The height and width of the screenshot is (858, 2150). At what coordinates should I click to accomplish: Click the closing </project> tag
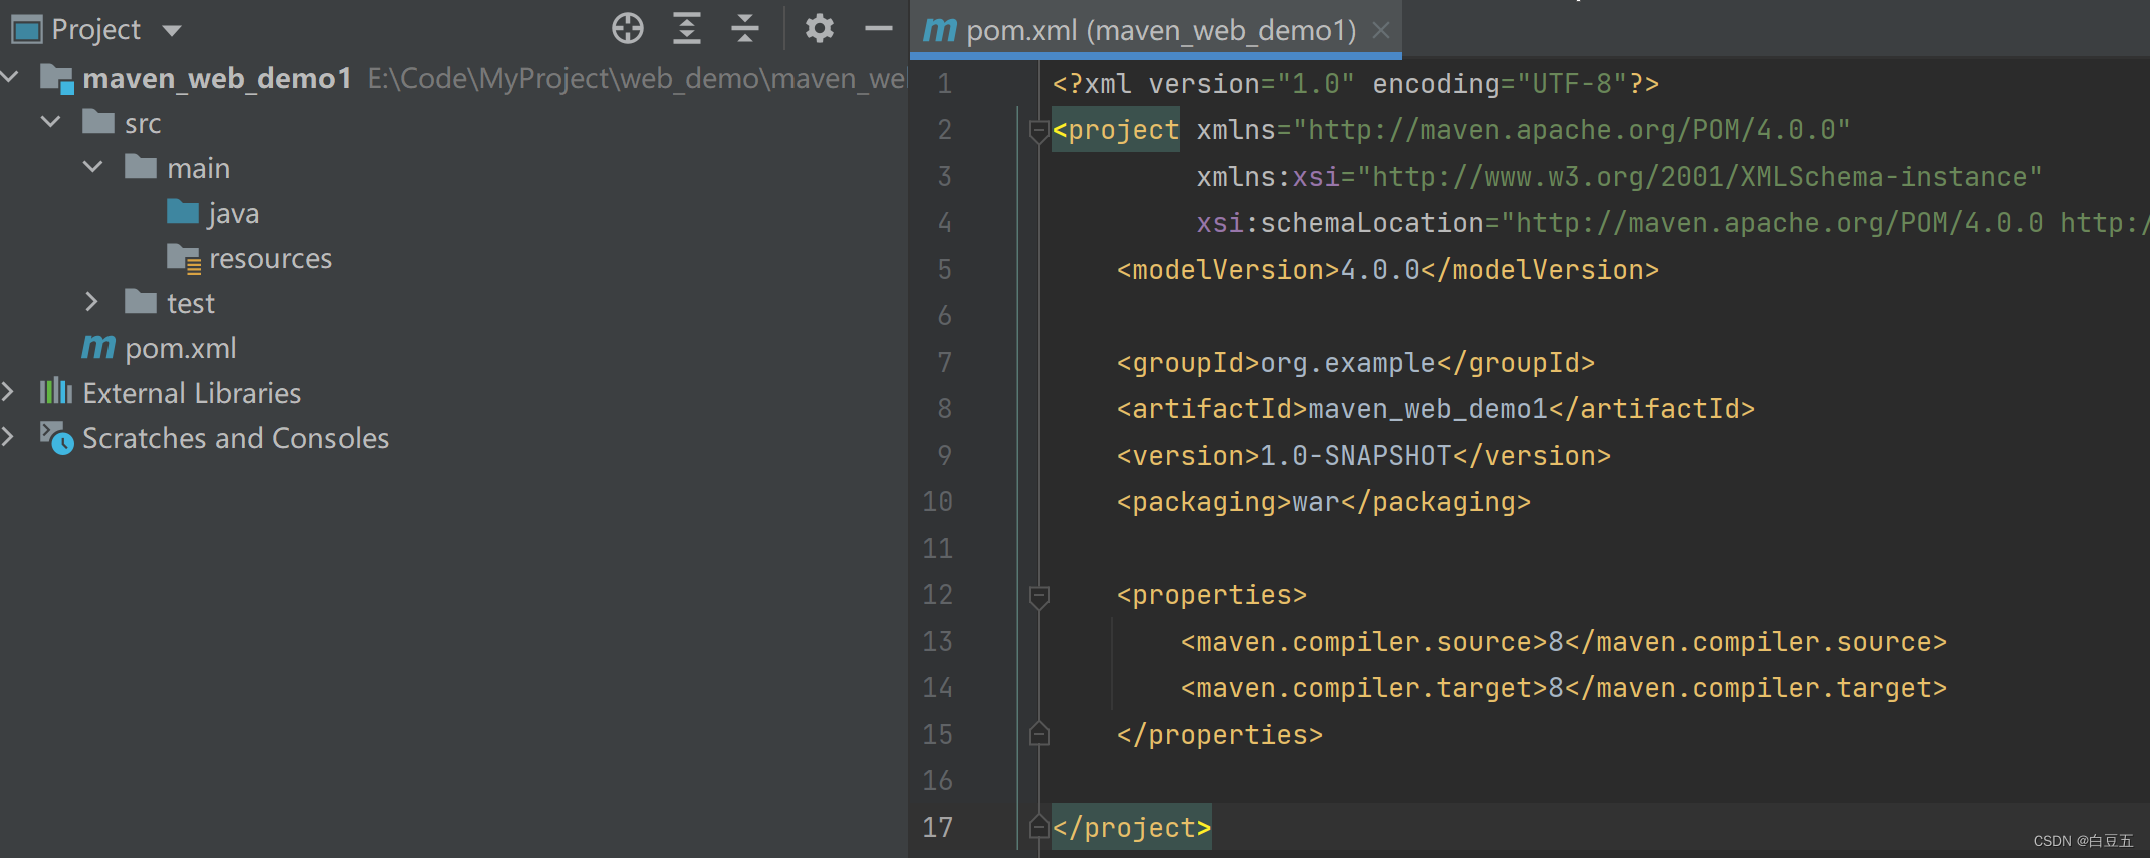(x=1131, y=828)
